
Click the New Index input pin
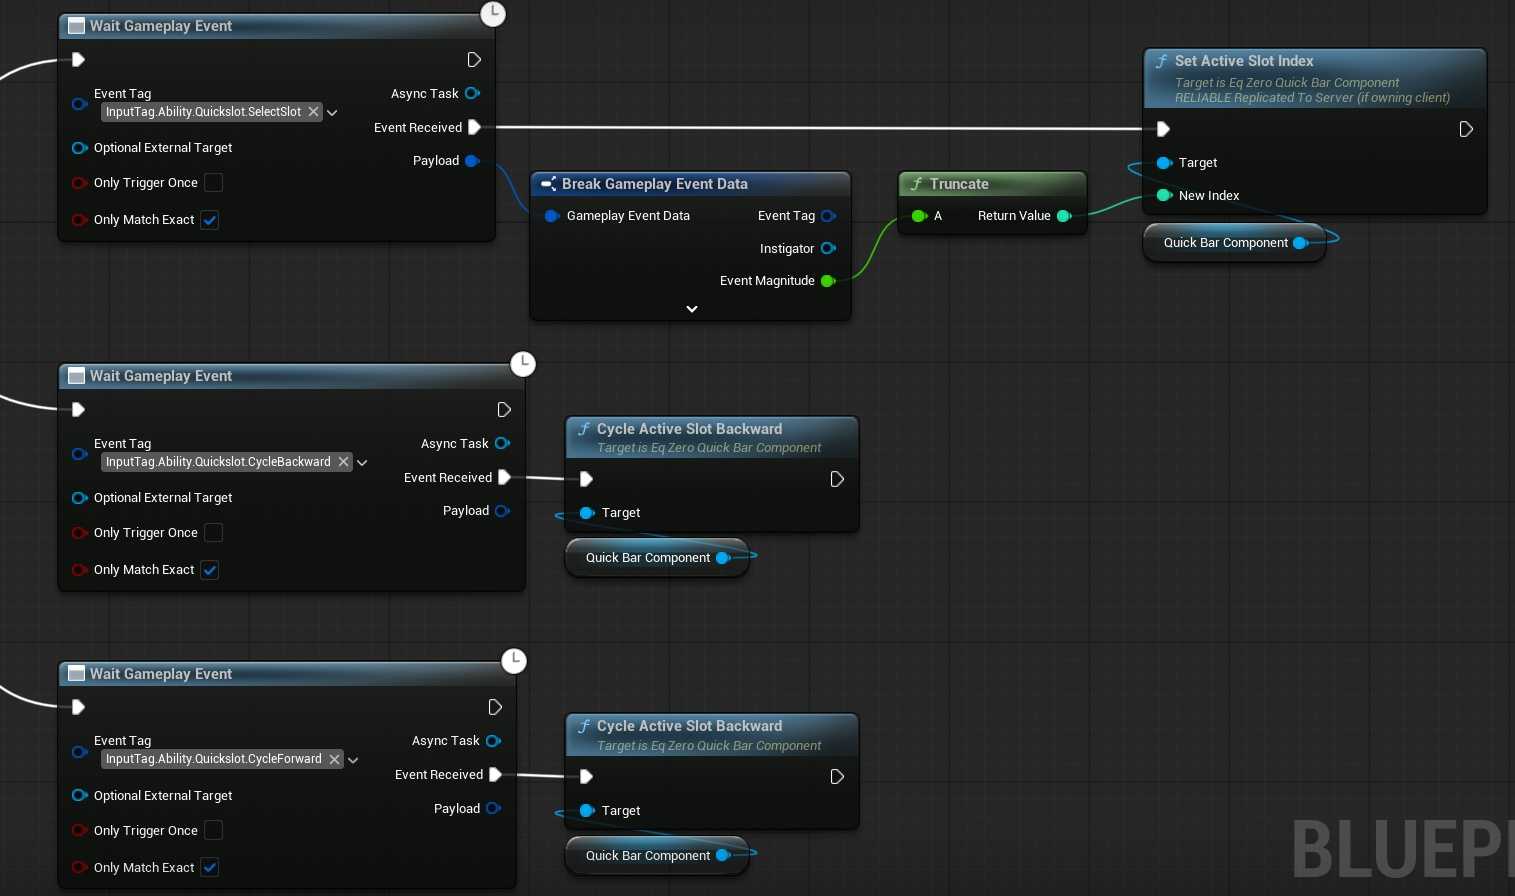1164,196
